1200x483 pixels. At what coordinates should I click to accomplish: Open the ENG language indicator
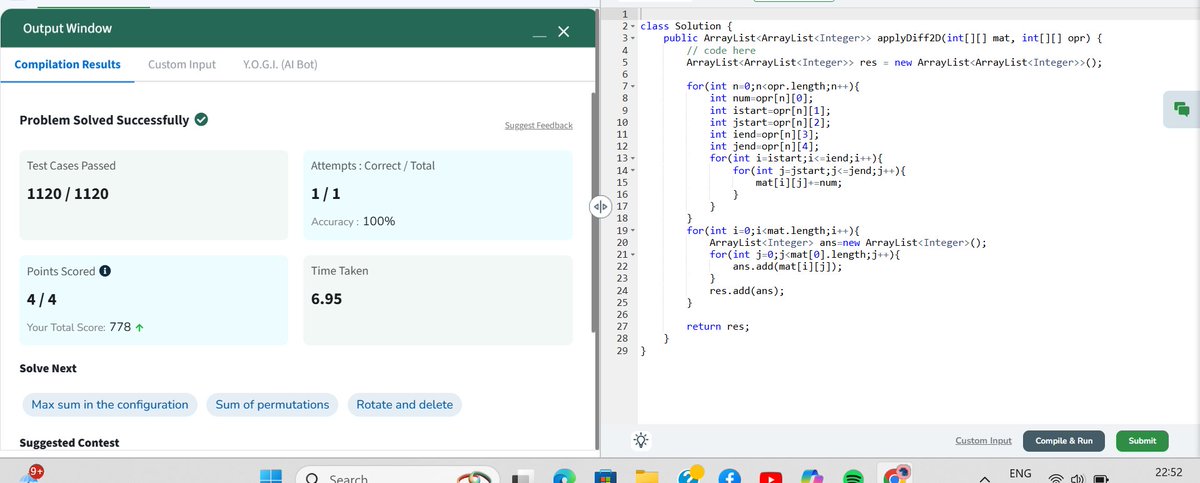[x=1021, y=472]
